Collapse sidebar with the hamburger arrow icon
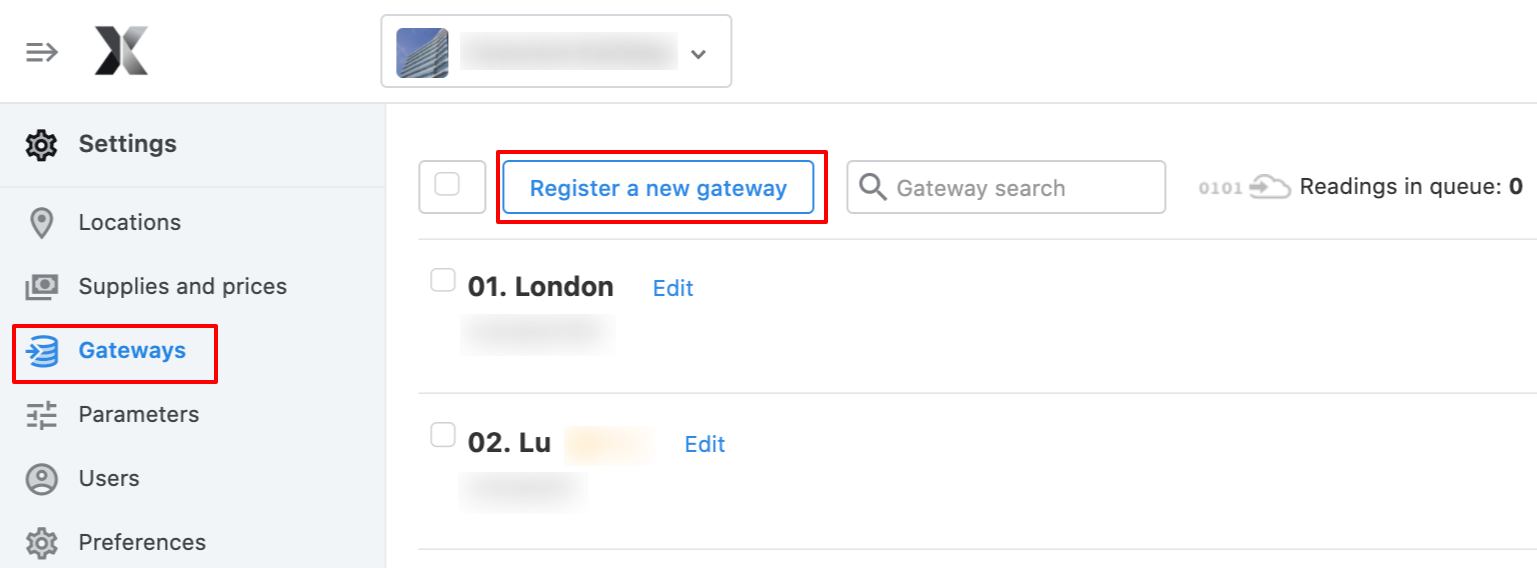The height and width of the screenshot is (568, 1537). [x=41, y=52]
